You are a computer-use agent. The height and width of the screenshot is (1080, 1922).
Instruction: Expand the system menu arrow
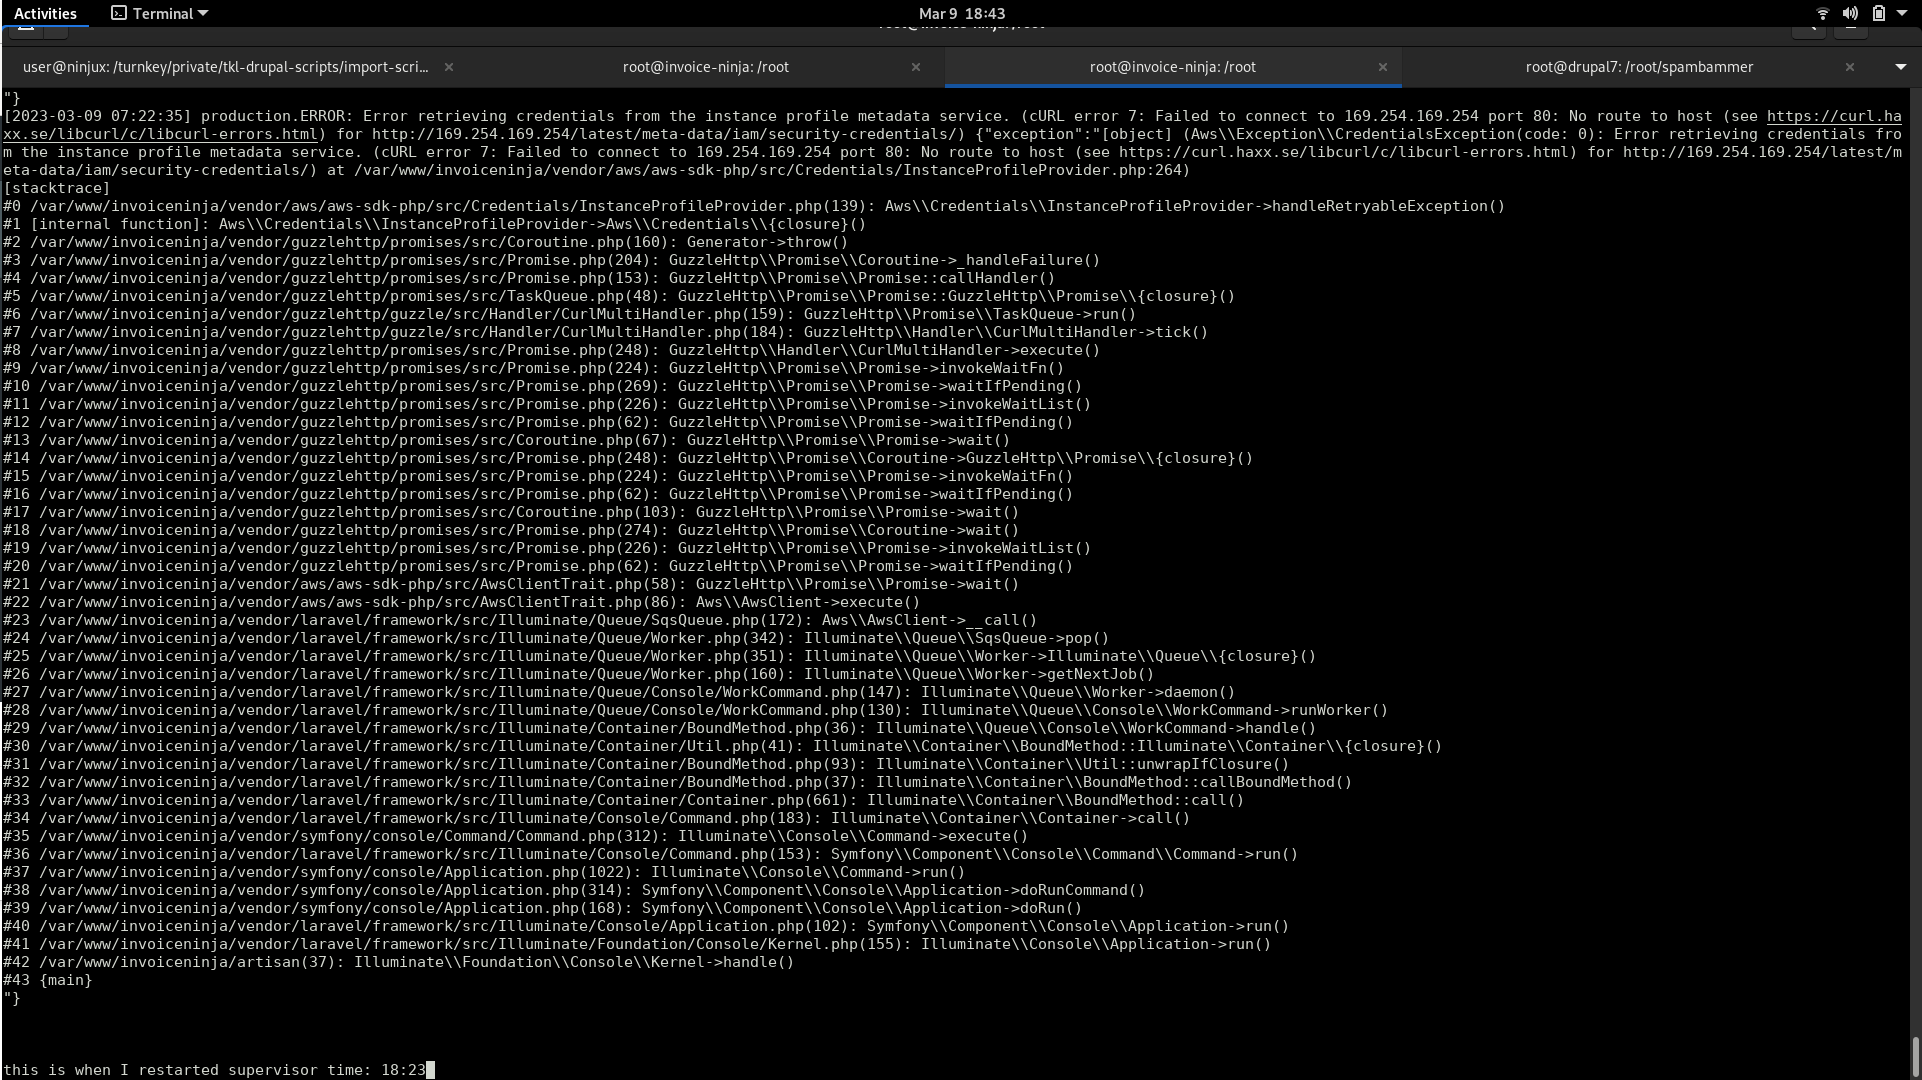point(1901,13)
